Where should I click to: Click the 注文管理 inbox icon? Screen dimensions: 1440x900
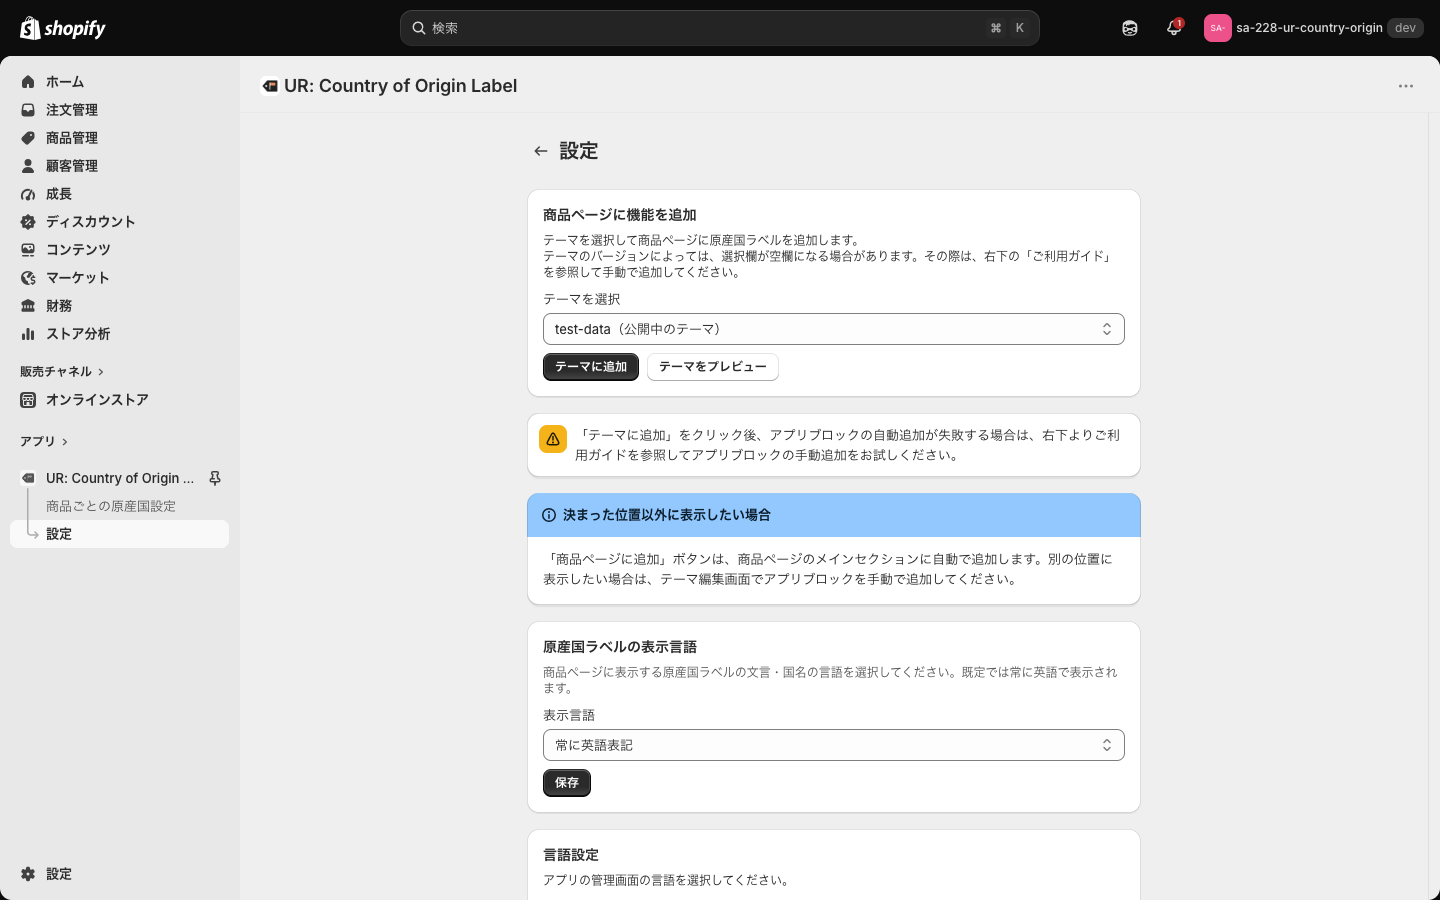[x=28, y=110]
